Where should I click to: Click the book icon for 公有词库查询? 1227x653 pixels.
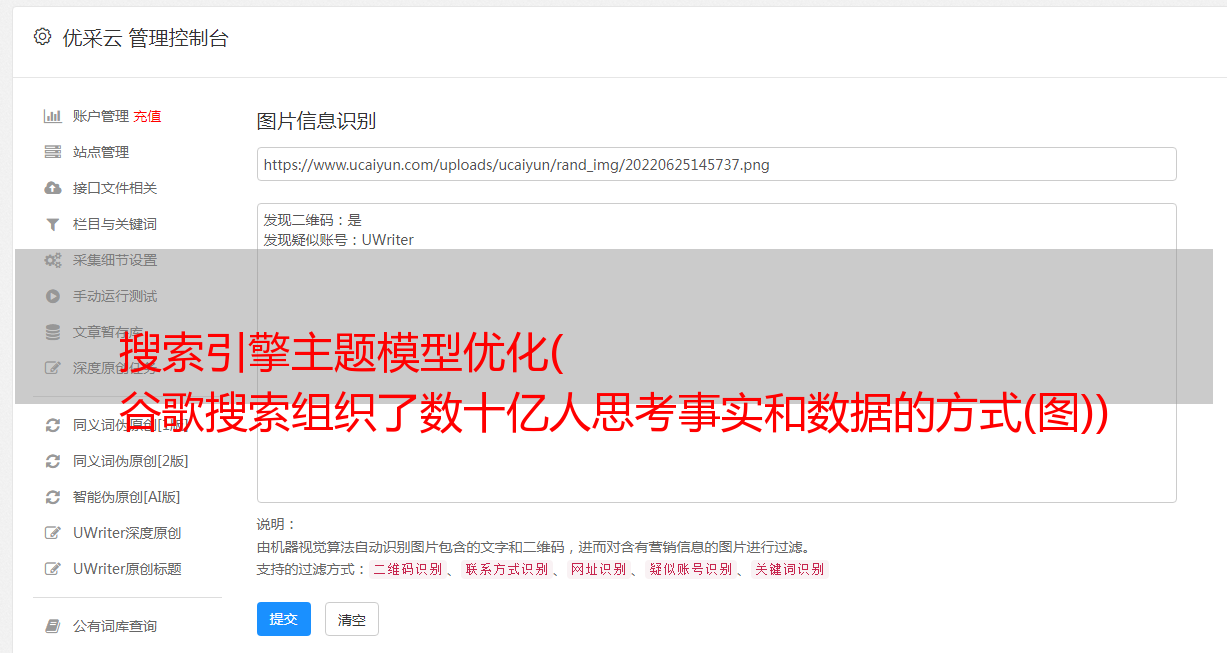point(53,626)
